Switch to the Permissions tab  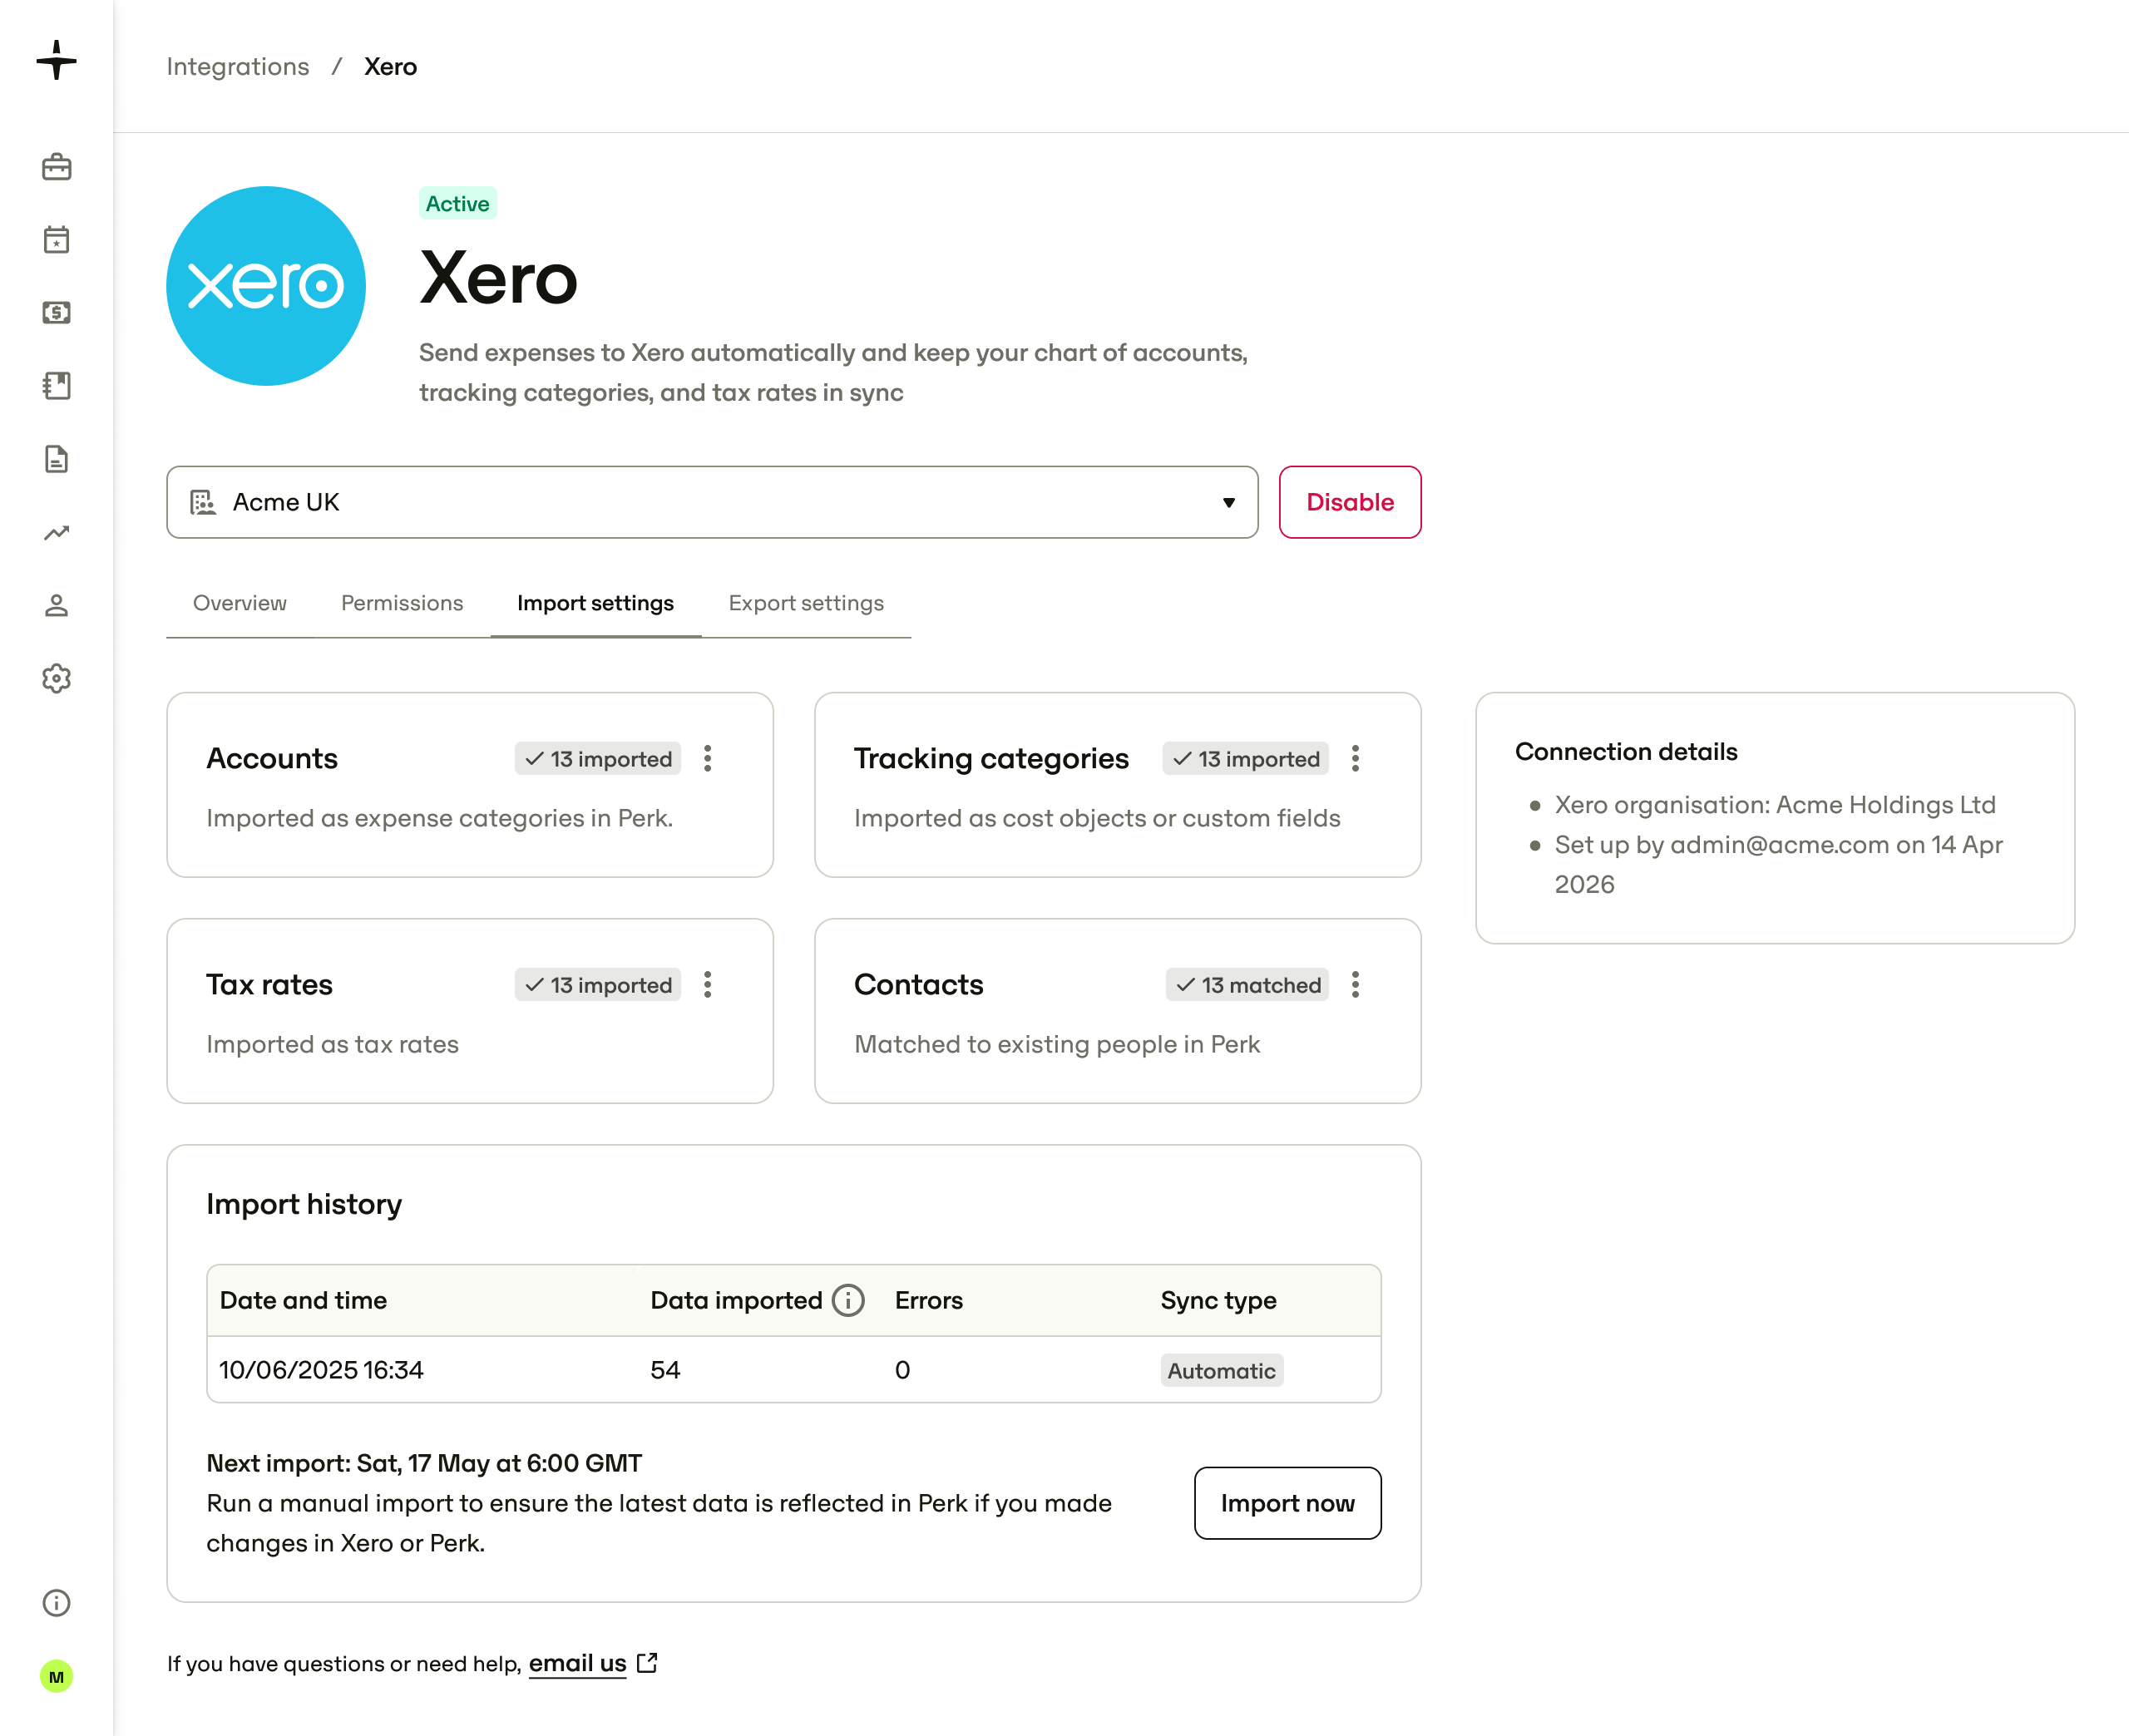(402, 603)
